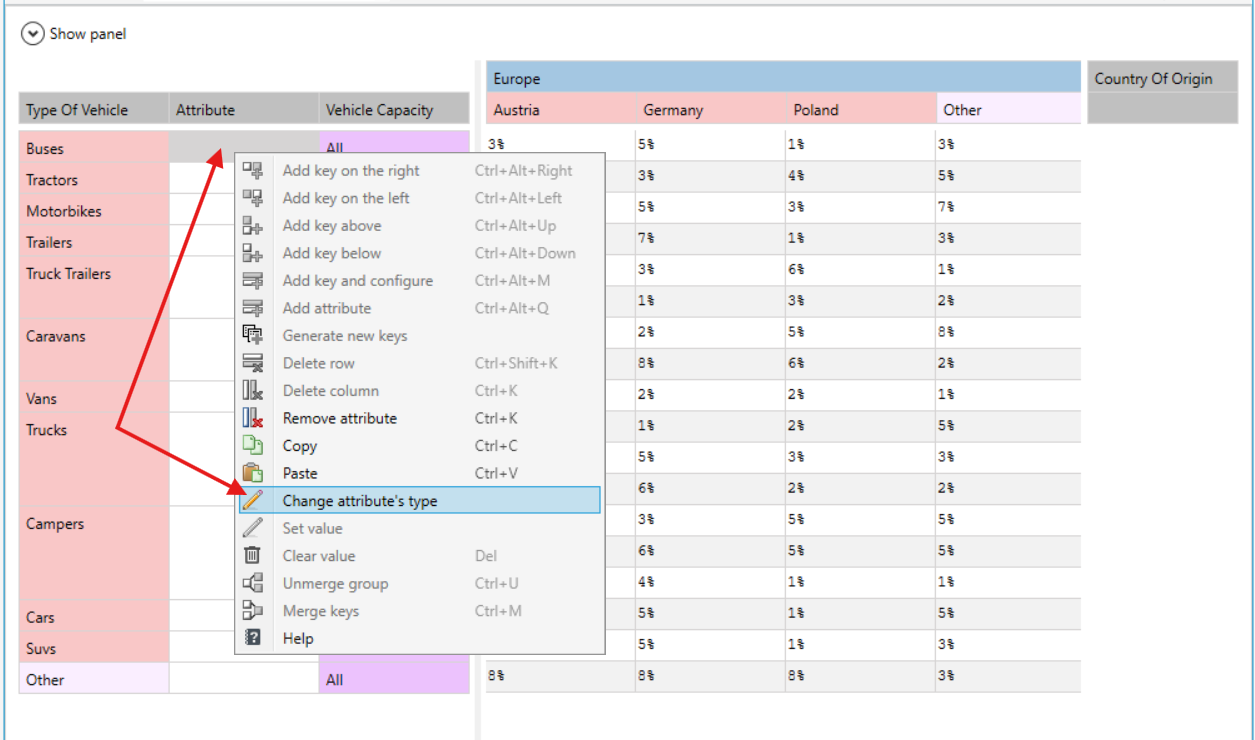Click the Add attribute icon
This screenshot has width=1255, height=740.
[253, 308]
